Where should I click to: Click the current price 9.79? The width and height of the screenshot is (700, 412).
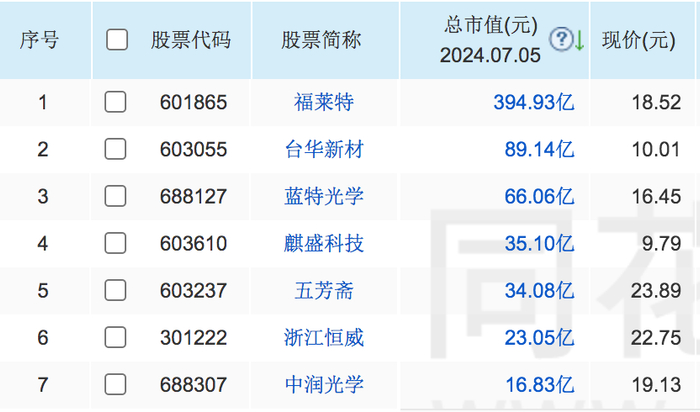[x=662, y=243]
